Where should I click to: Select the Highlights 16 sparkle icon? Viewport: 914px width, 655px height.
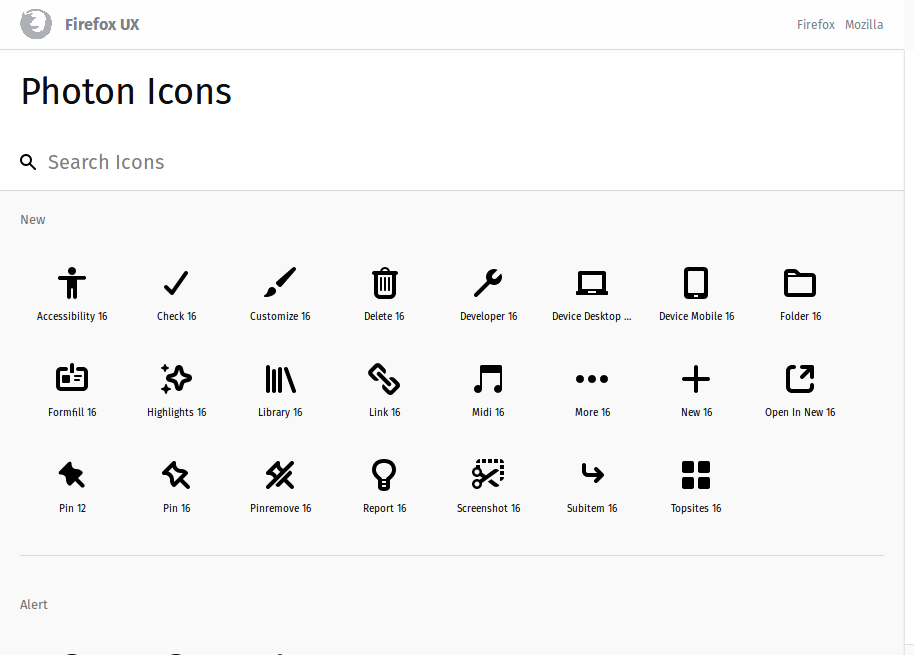tap(176, 379)
